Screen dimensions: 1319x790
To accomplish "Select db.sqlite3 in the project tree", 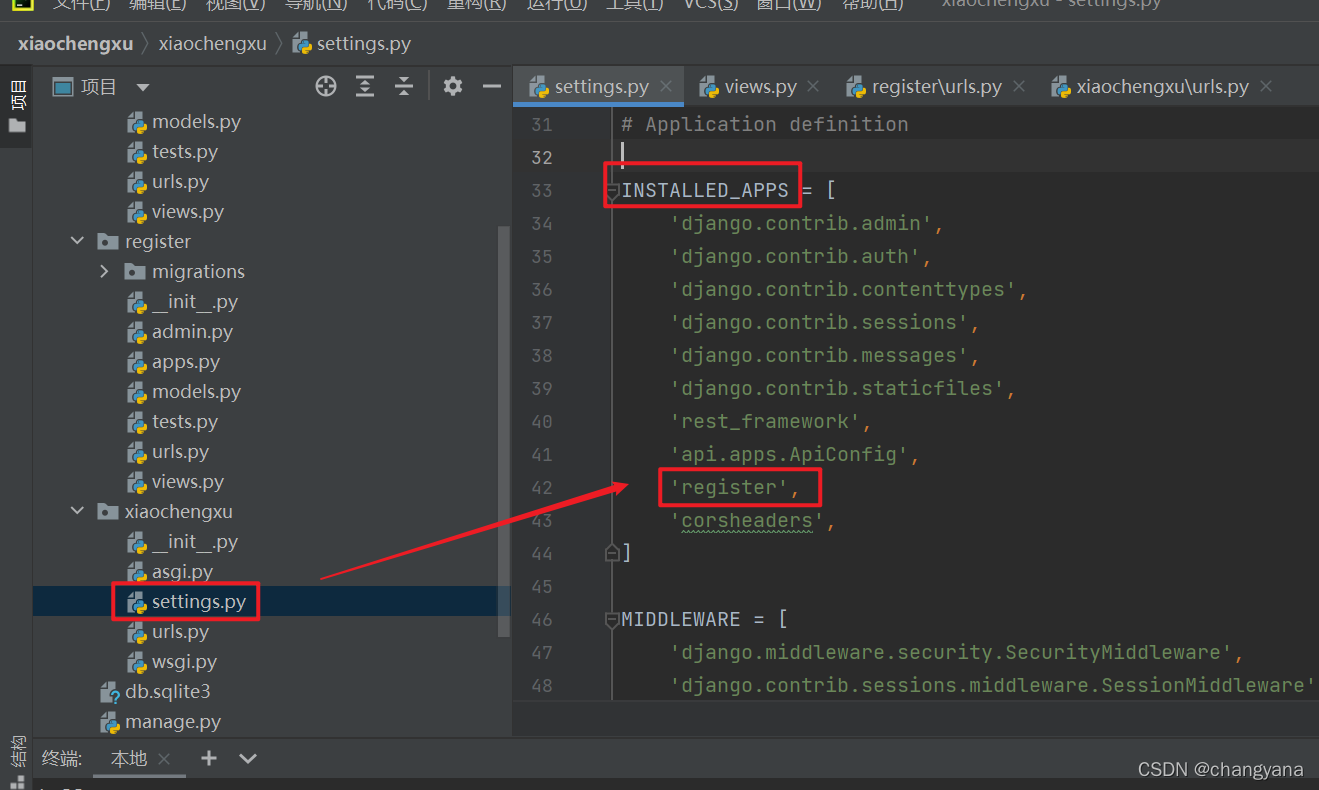I will pos(167,691).
